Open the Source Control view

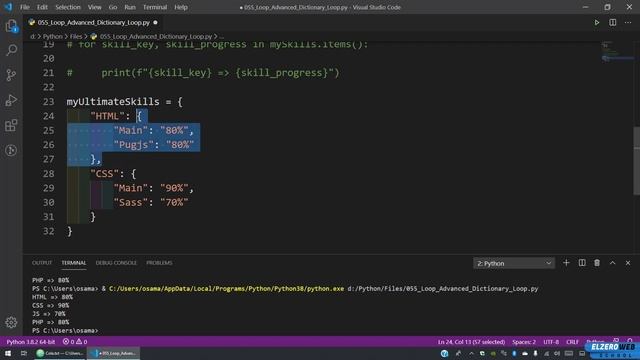(x=11, y=75)
